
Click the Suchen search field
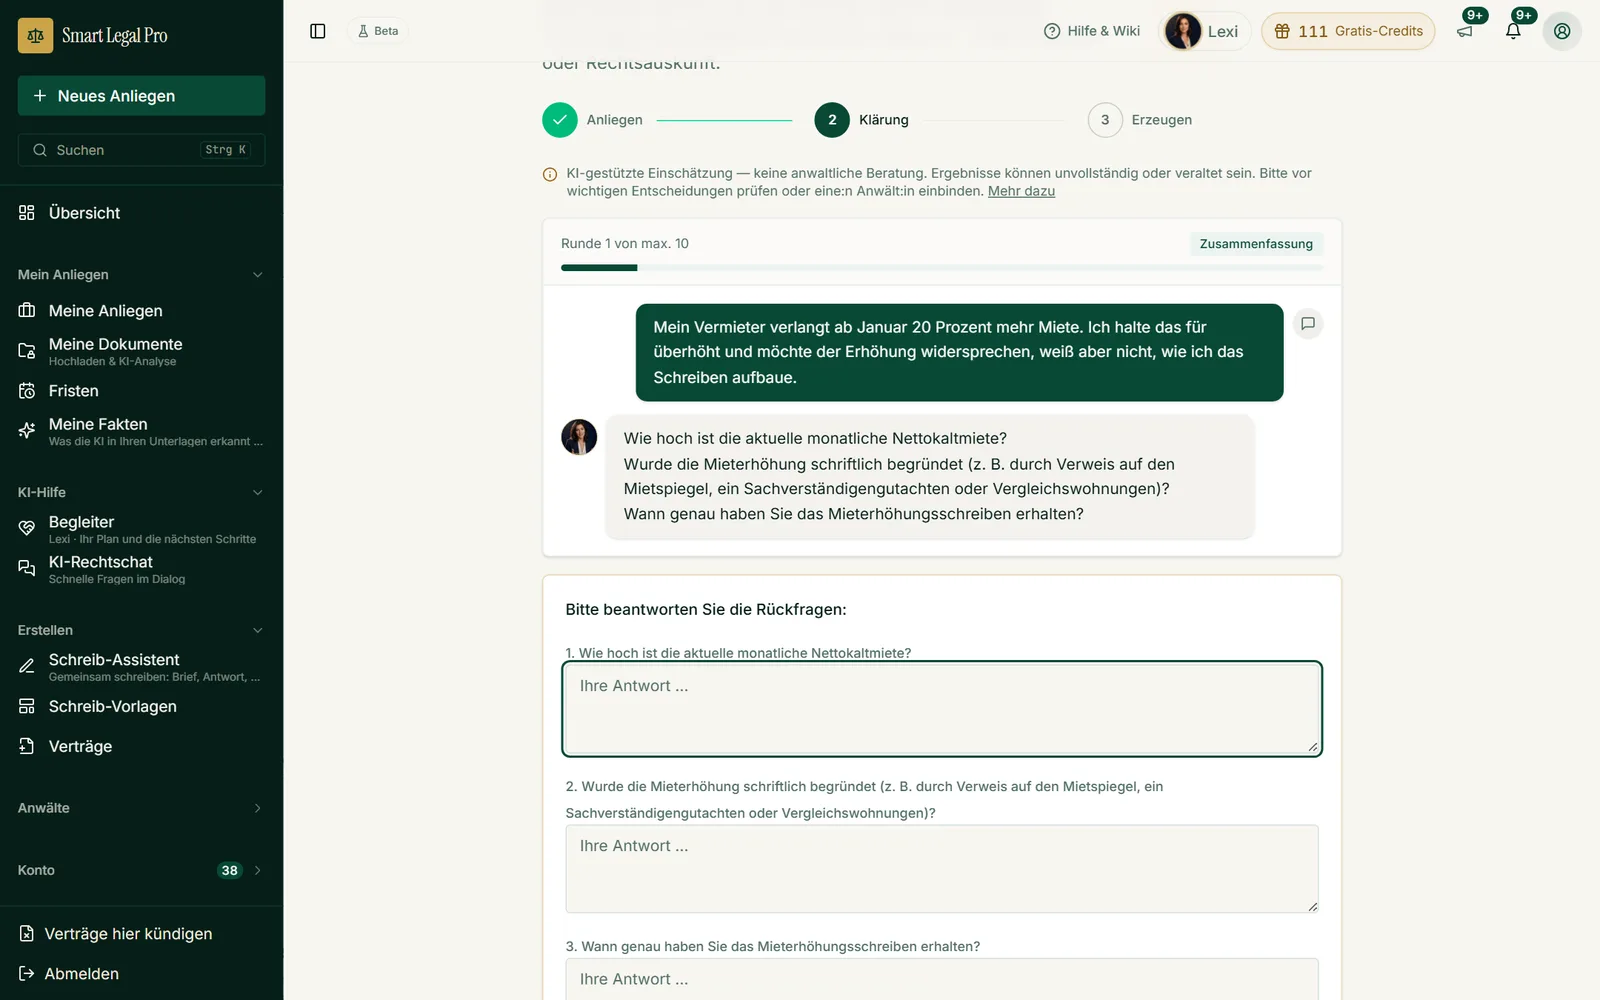[141, 150]
